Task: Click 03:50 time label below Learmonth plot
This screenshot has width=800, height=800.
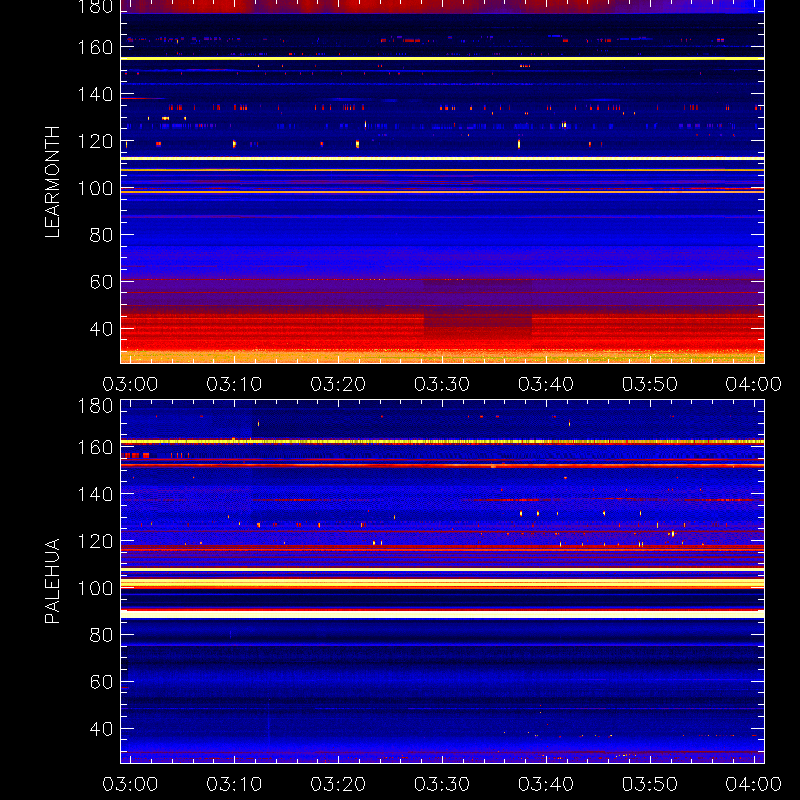Action: (x=649, y=384)
